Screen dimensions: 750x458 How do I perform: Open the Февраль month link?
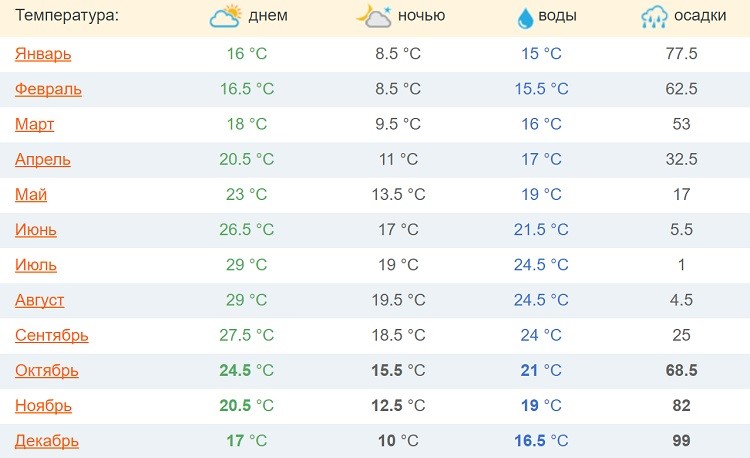tap(48, 89)
